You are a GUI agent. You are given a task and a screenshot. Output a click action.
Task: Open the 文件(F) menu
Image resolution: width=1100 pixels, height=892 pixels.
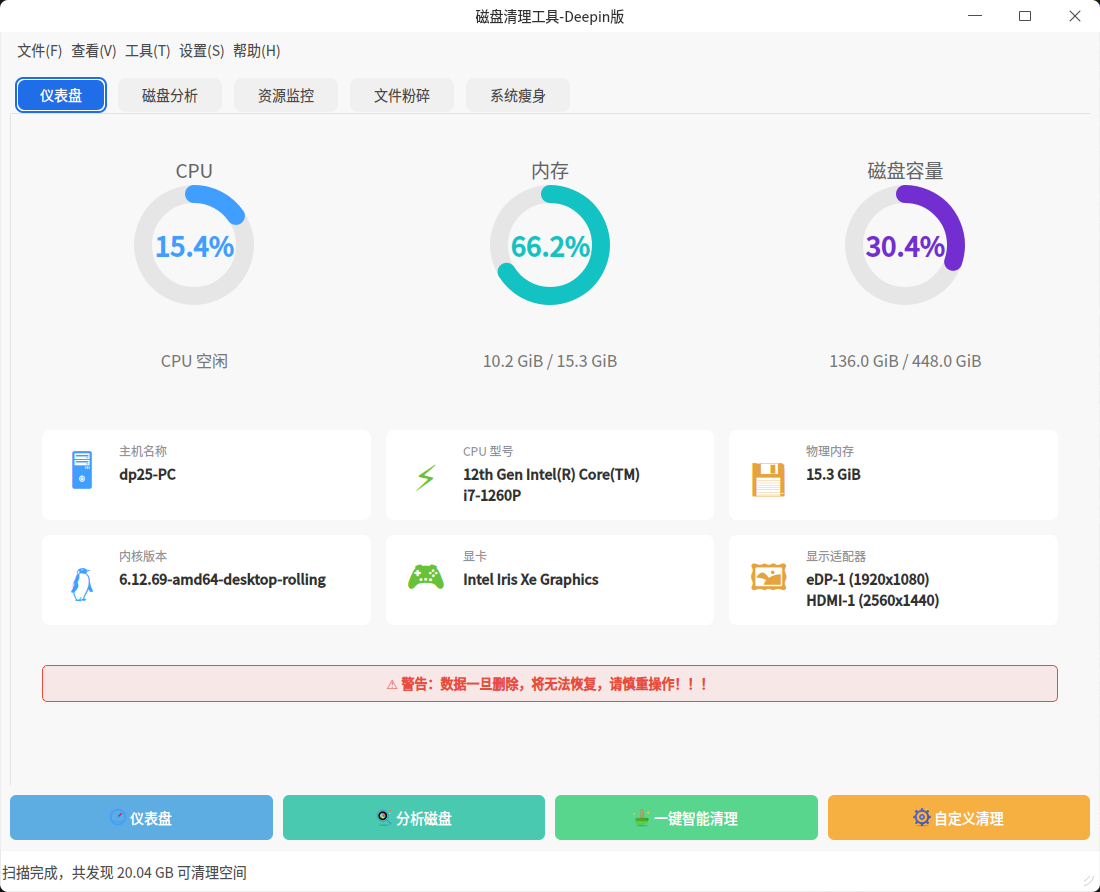[40, 51]
